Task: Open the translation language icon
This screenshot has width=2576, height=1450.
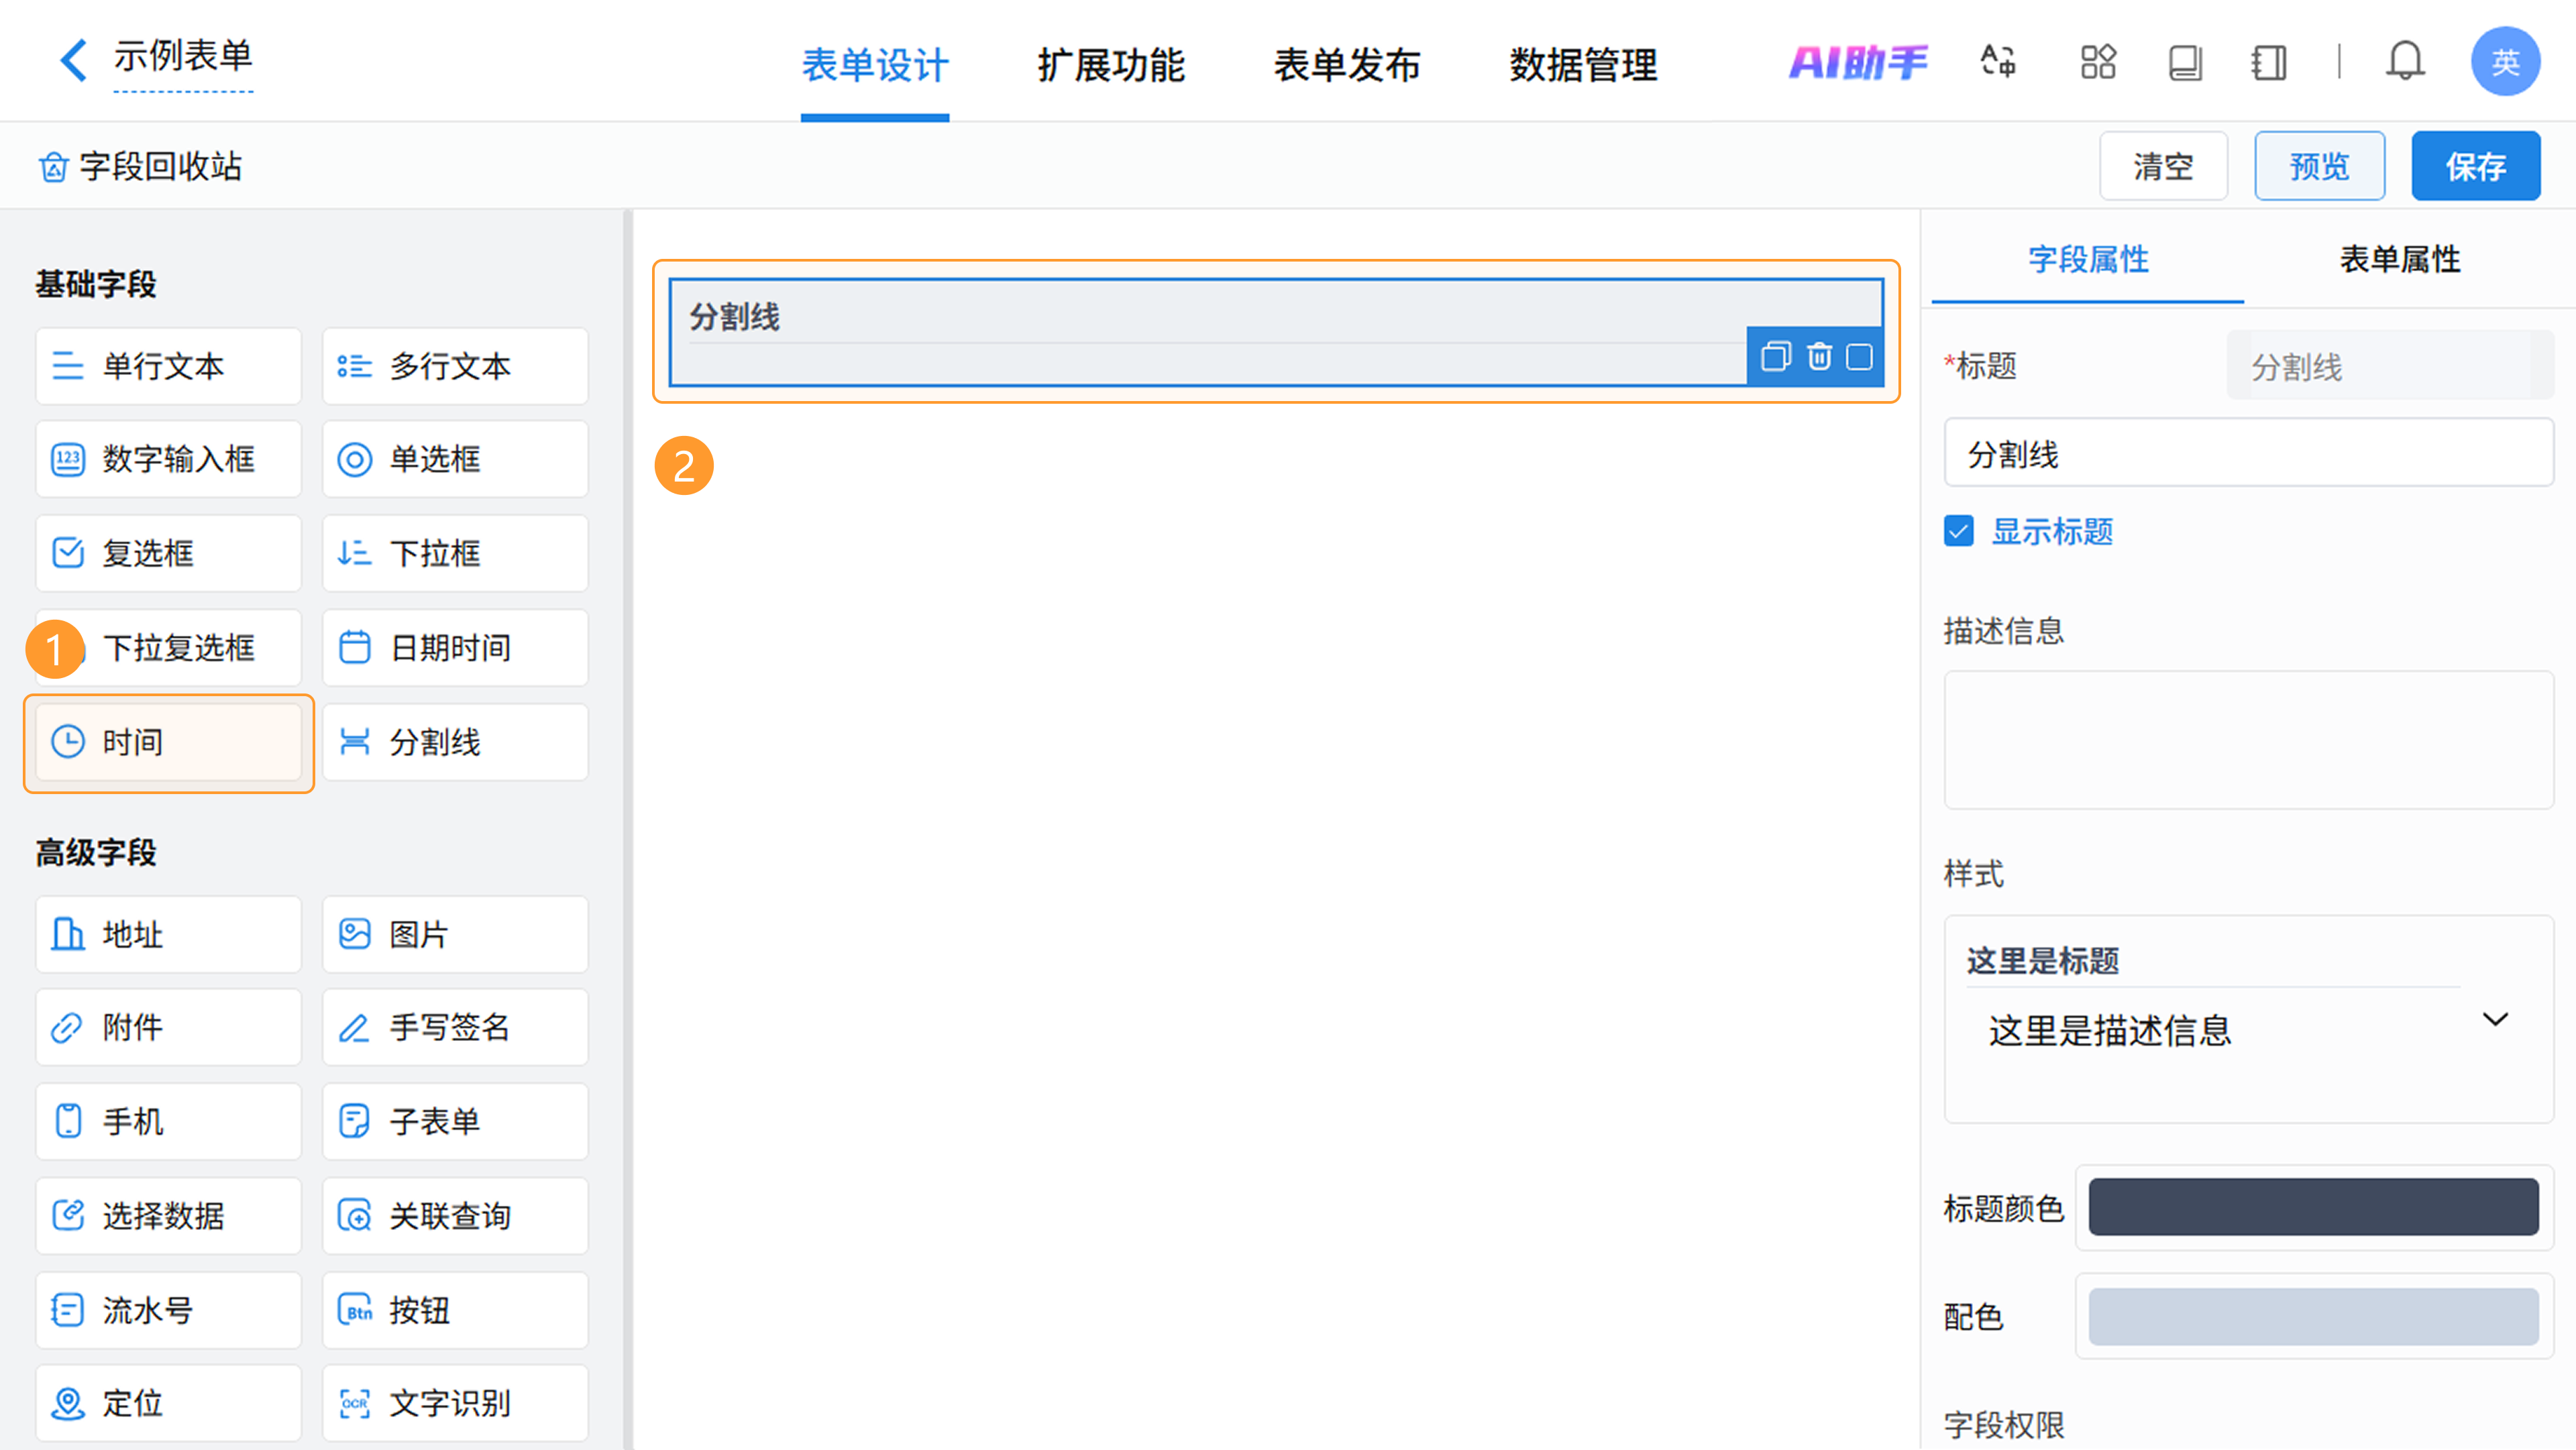Action: point(1997,62)
